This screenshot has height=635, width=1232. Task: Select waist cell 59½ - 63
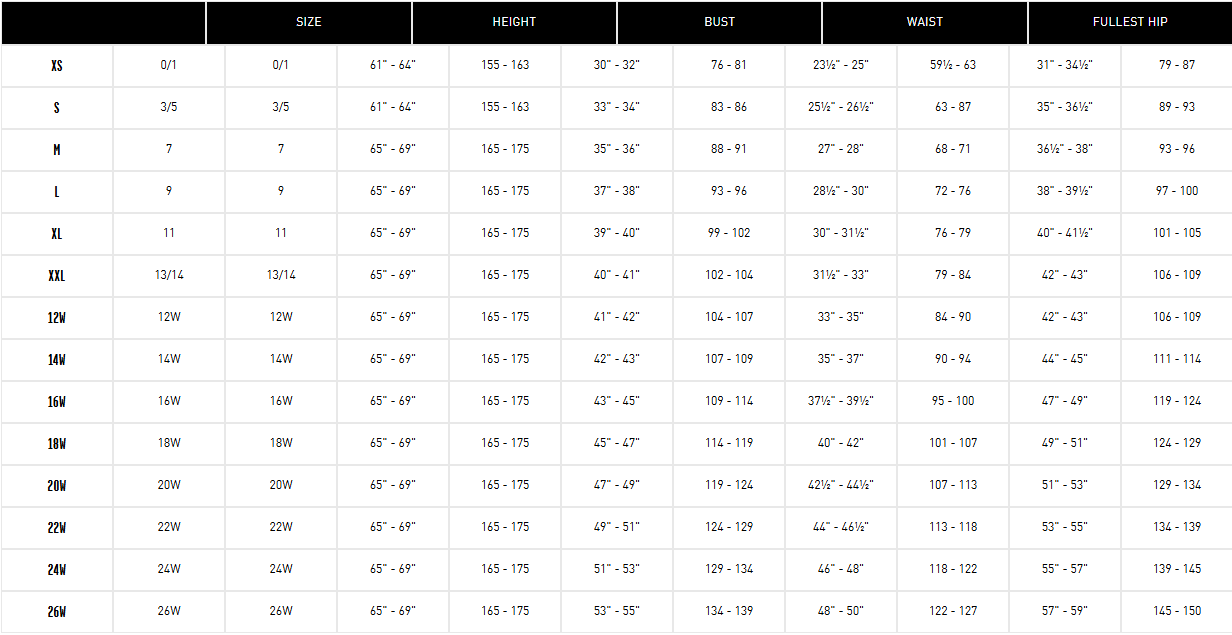pyautogui.click(x=953, y=65)
